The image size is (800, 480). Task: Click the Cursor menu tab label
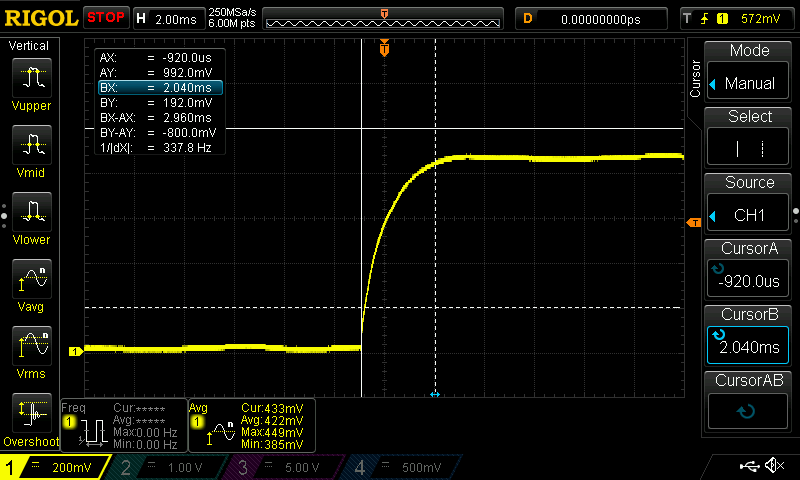695,78
